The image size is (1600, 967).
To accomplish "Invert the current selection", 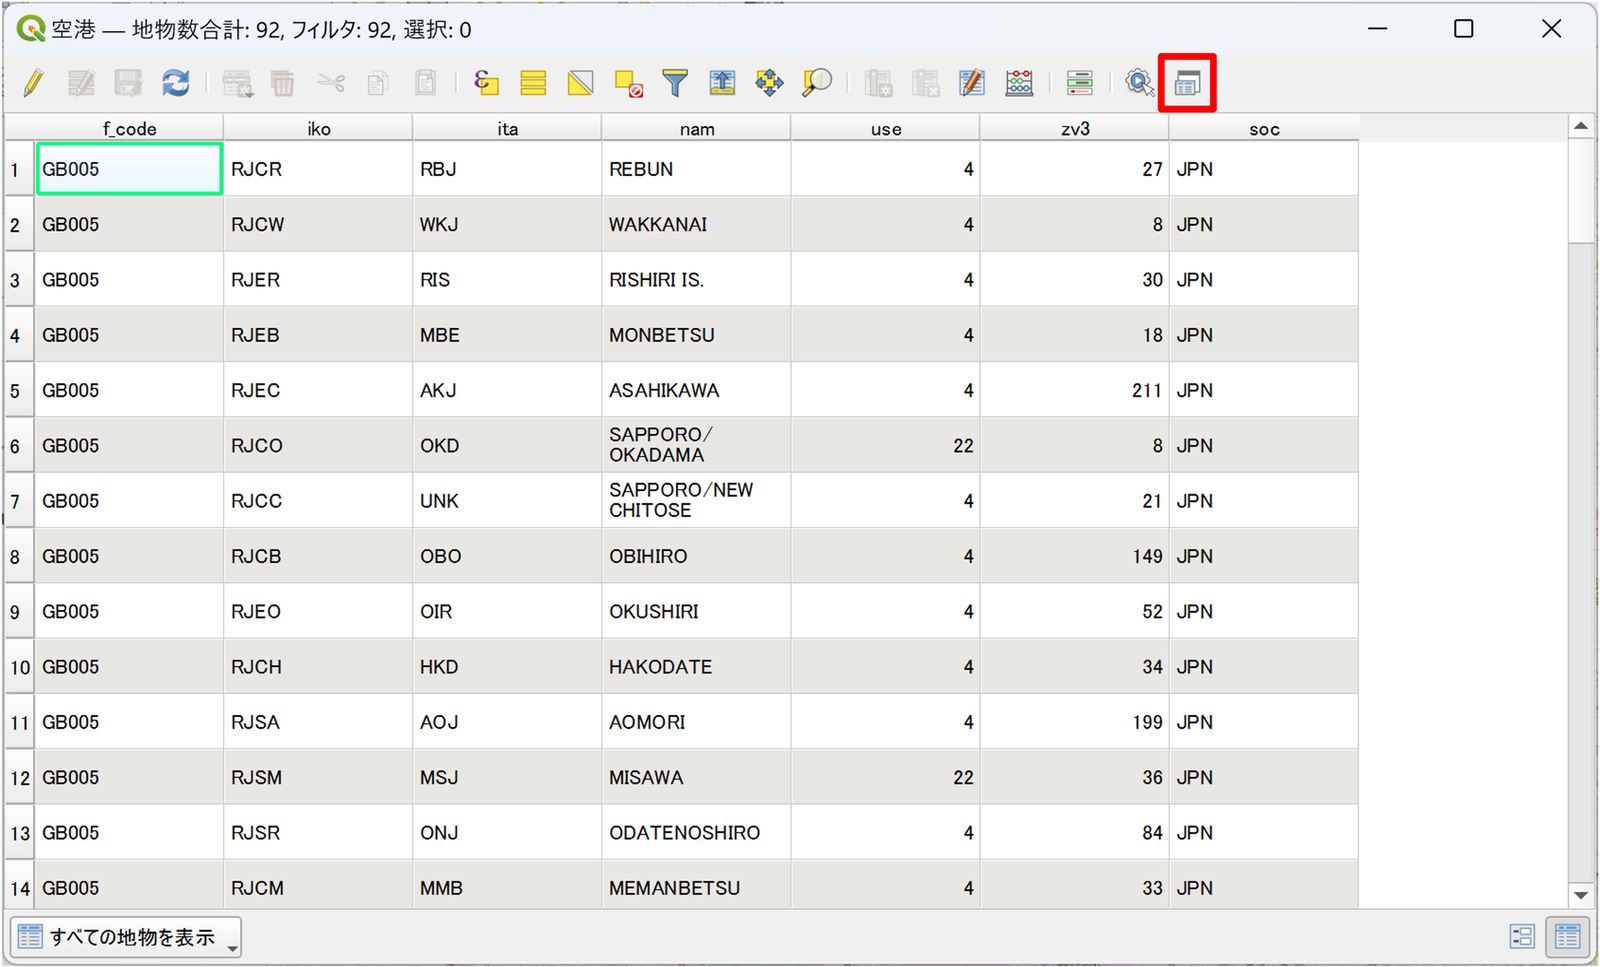I will [580, 83].
